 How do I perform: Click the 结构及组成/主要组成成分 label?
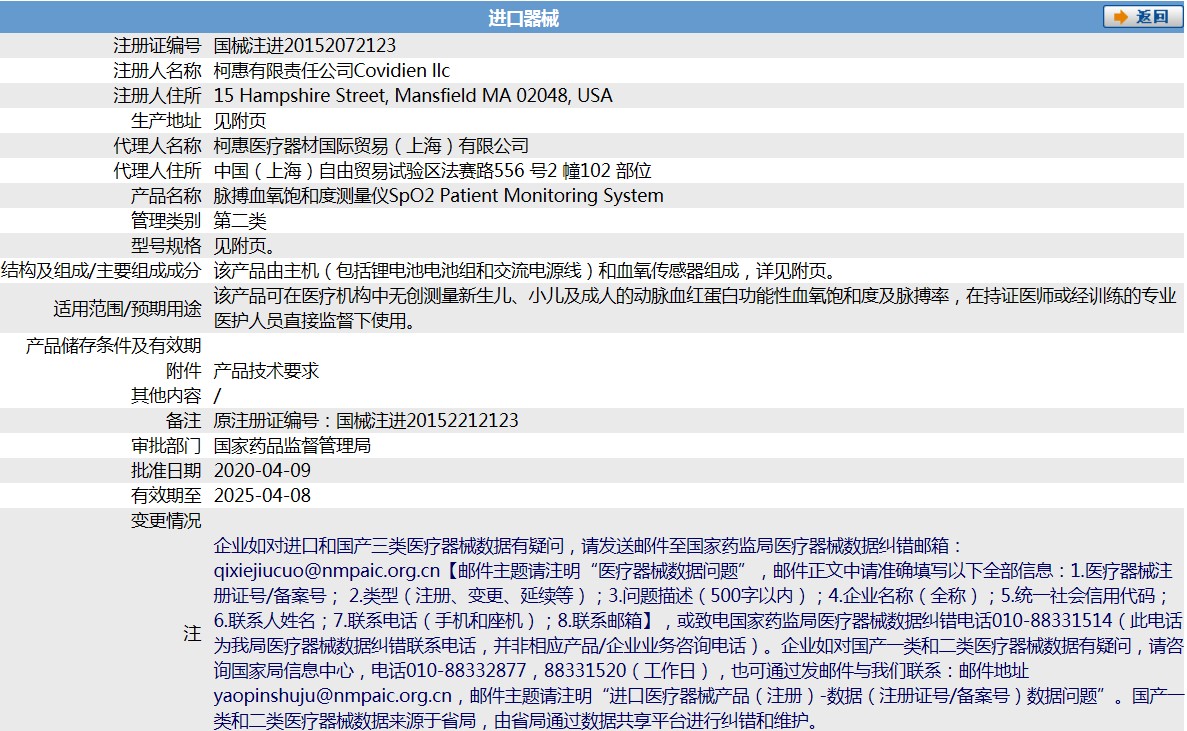[101, 270]
